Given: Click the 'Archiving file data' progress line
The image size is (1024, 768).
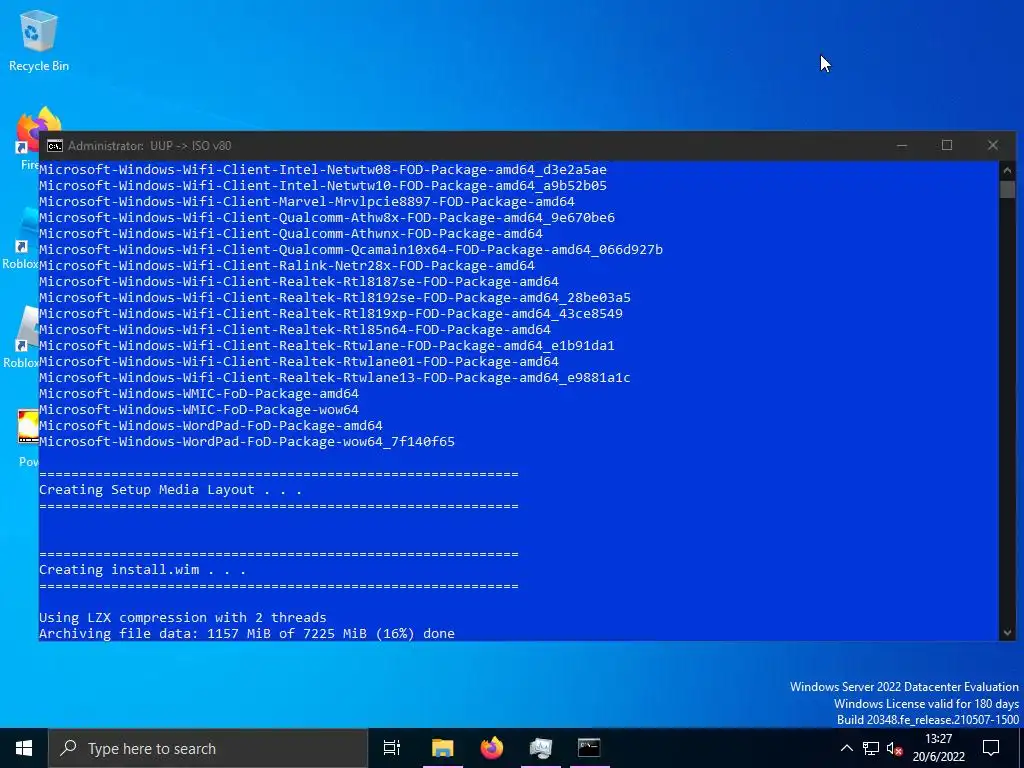Looking at the screenshot, I should 247,633.
